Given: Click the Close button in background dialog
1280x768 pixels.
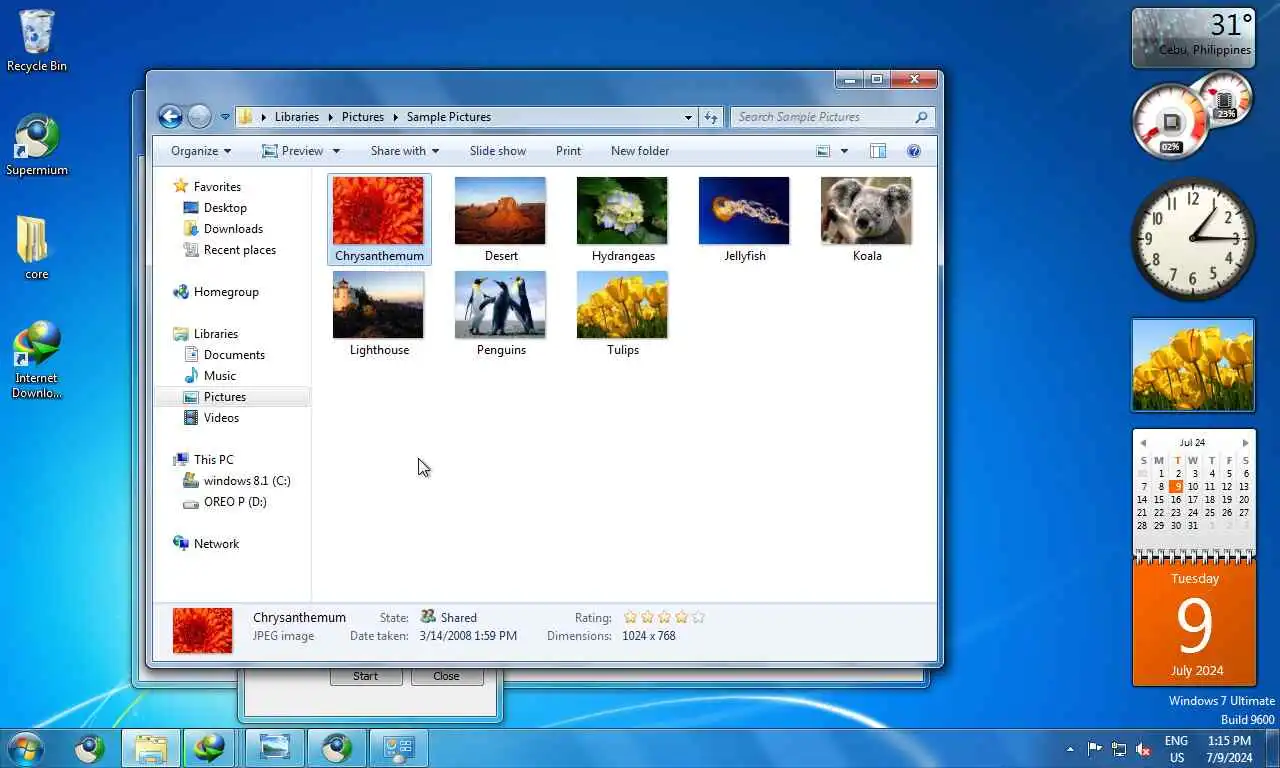Looking at the screenshot, I should pyautogui.click(x=446, y=676).
